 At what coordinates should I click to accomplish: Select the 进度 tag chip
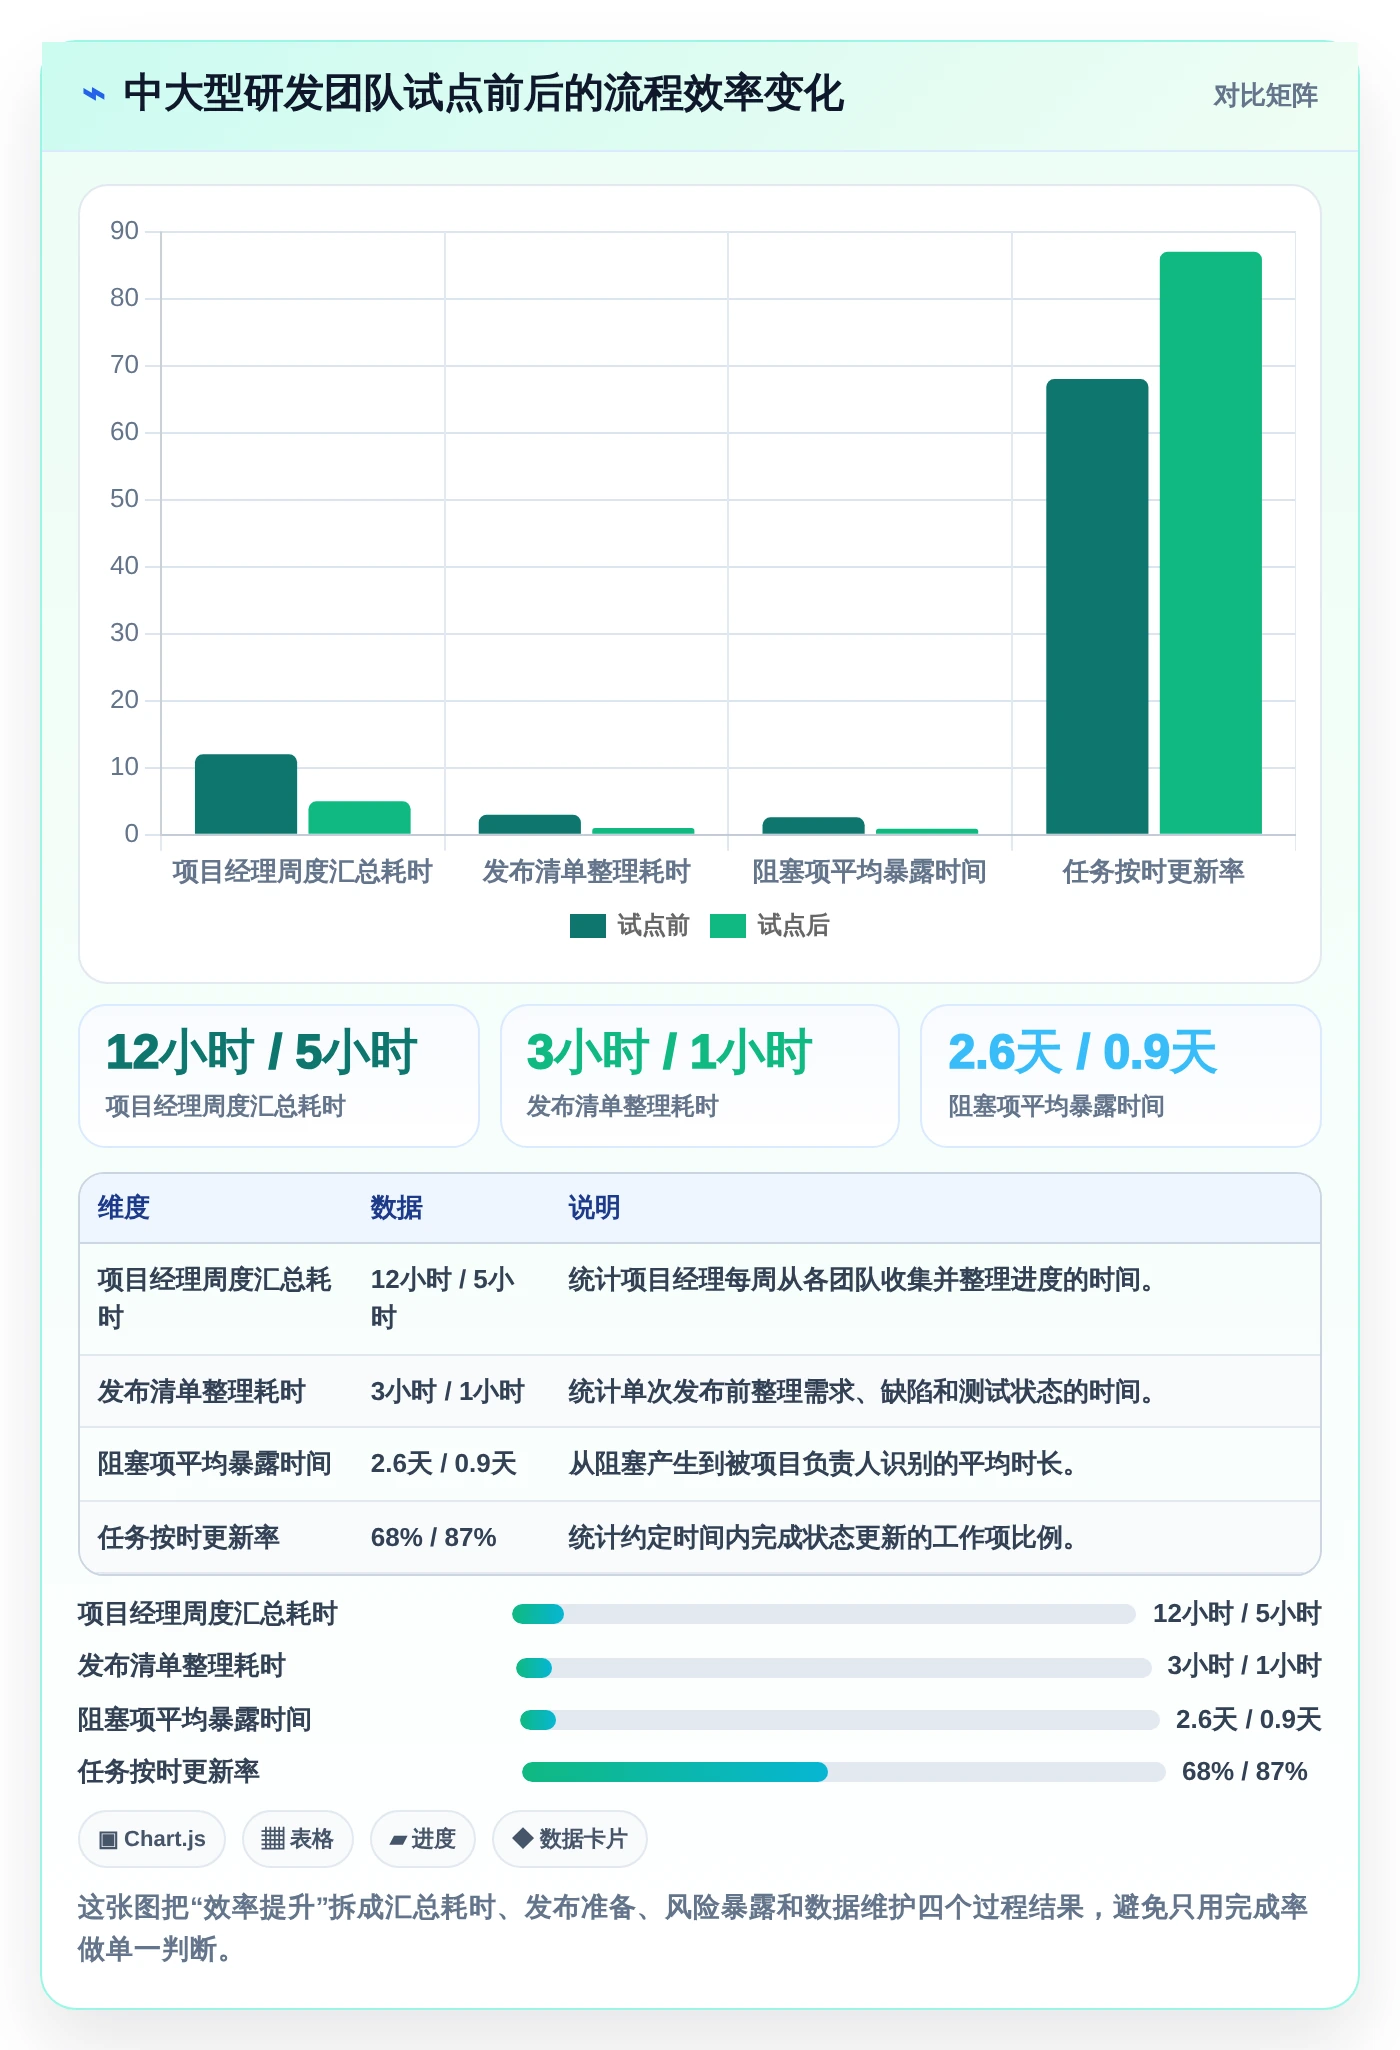click(x=423, y=1839)
